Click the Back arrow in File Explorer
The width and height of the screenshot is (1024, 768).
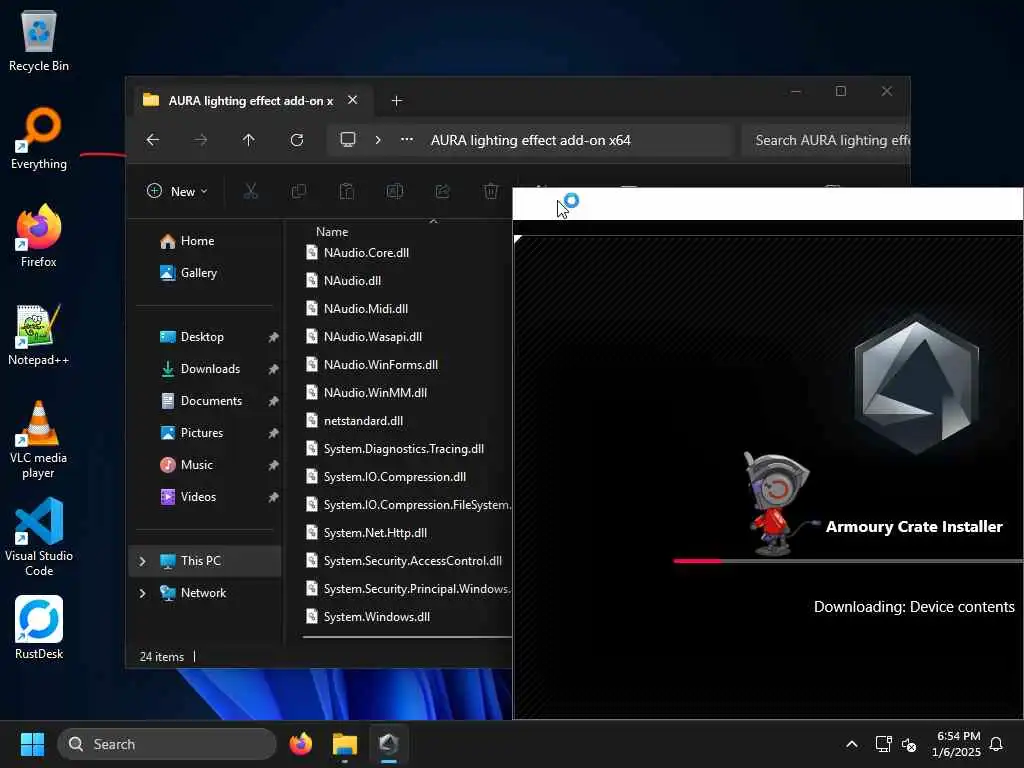[x=153, y=140]
